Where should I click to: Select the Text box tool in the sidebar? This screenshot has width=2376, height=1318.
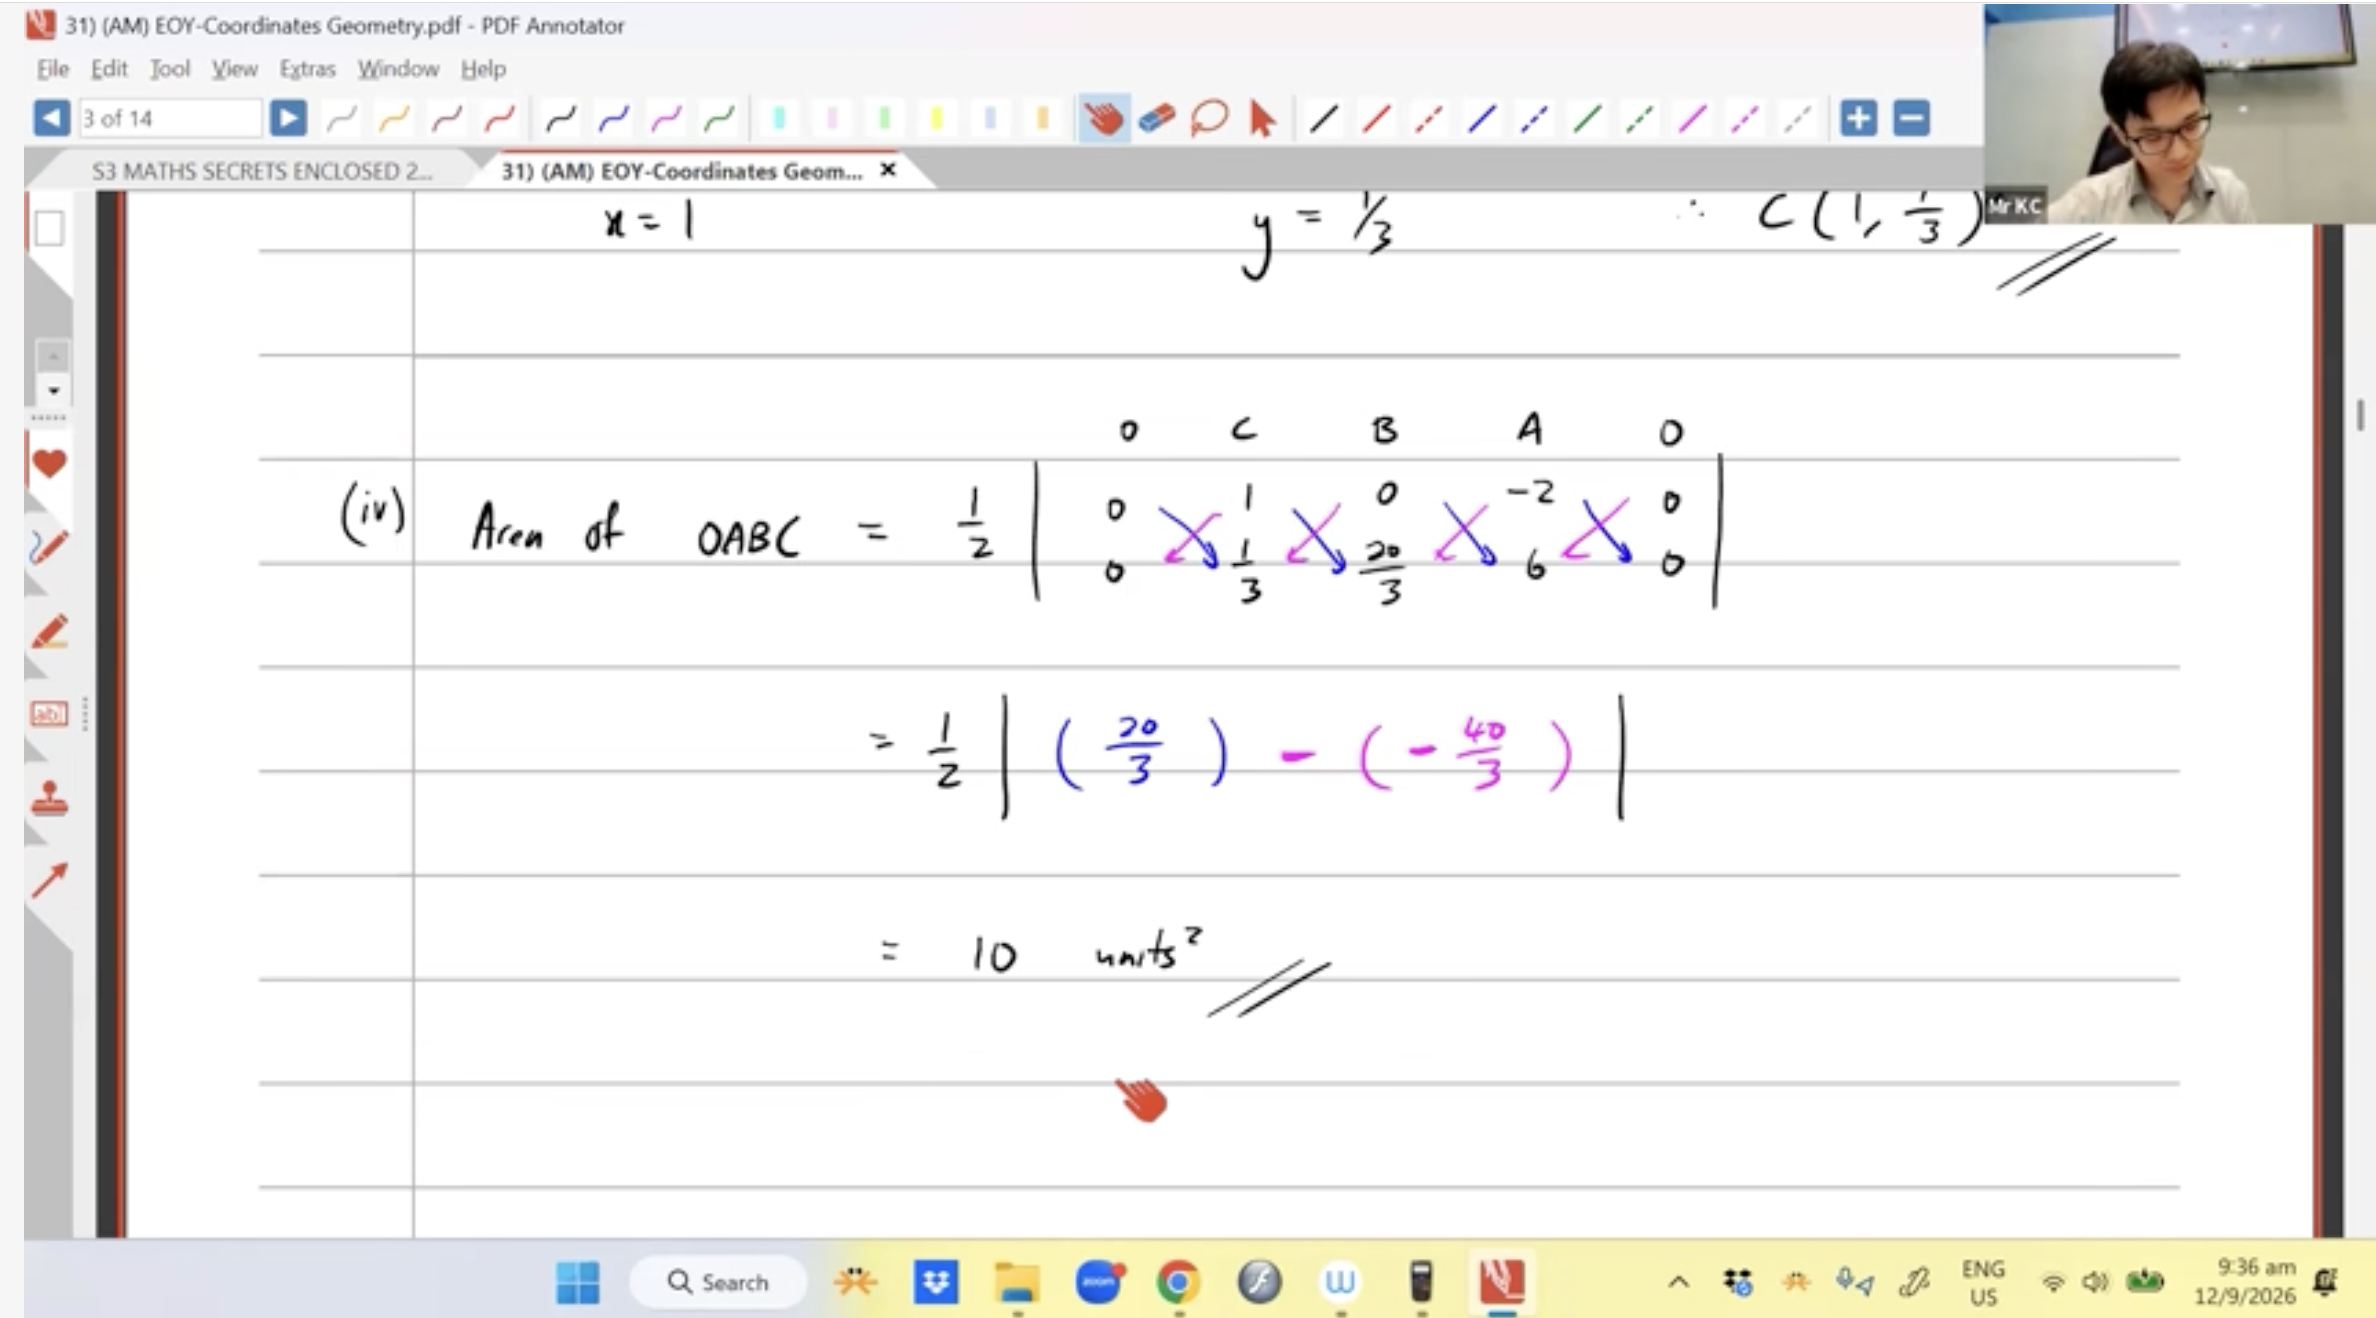49,714
